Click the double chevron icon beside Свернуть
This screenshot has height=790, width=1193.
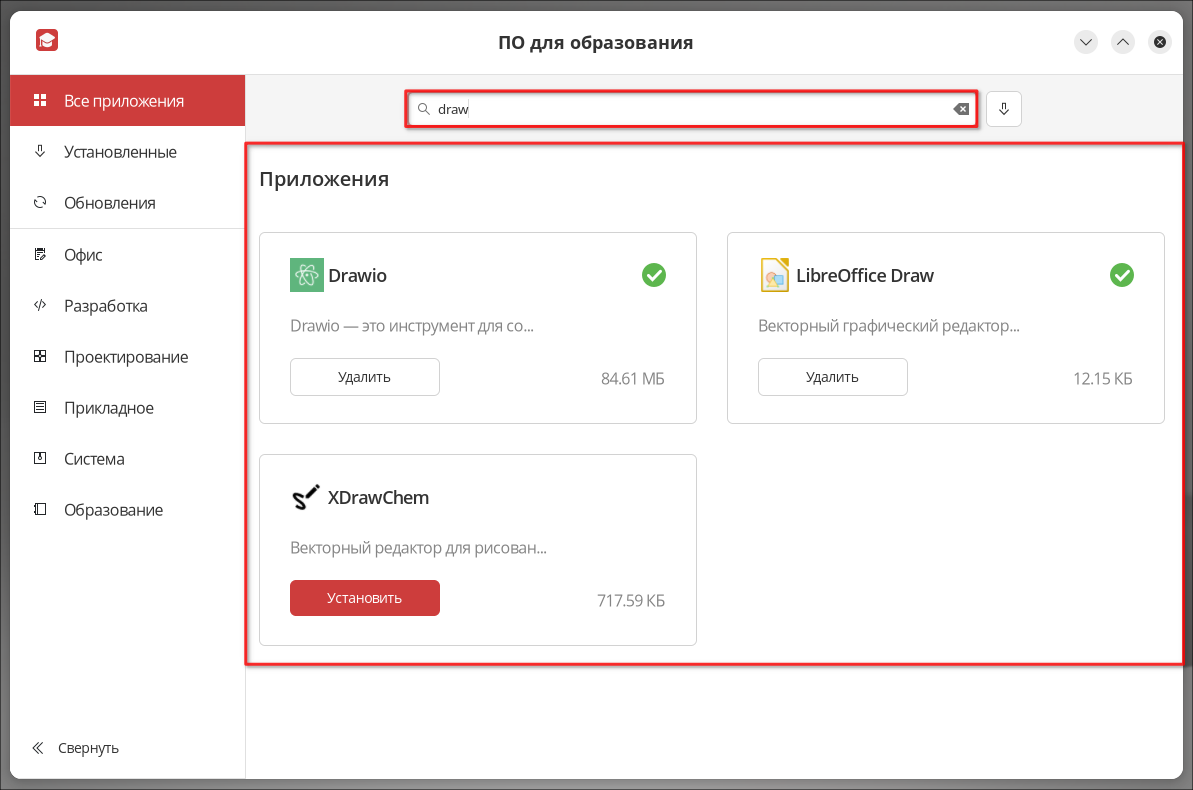[x=38, y=748]
